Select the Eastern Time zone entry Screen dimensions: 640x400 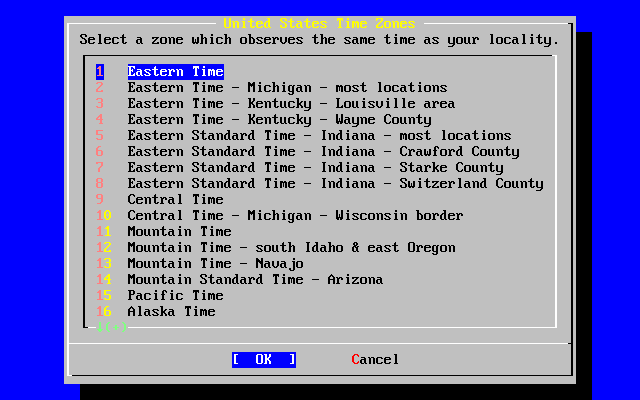pyautogui.click(x=175, y=72)
